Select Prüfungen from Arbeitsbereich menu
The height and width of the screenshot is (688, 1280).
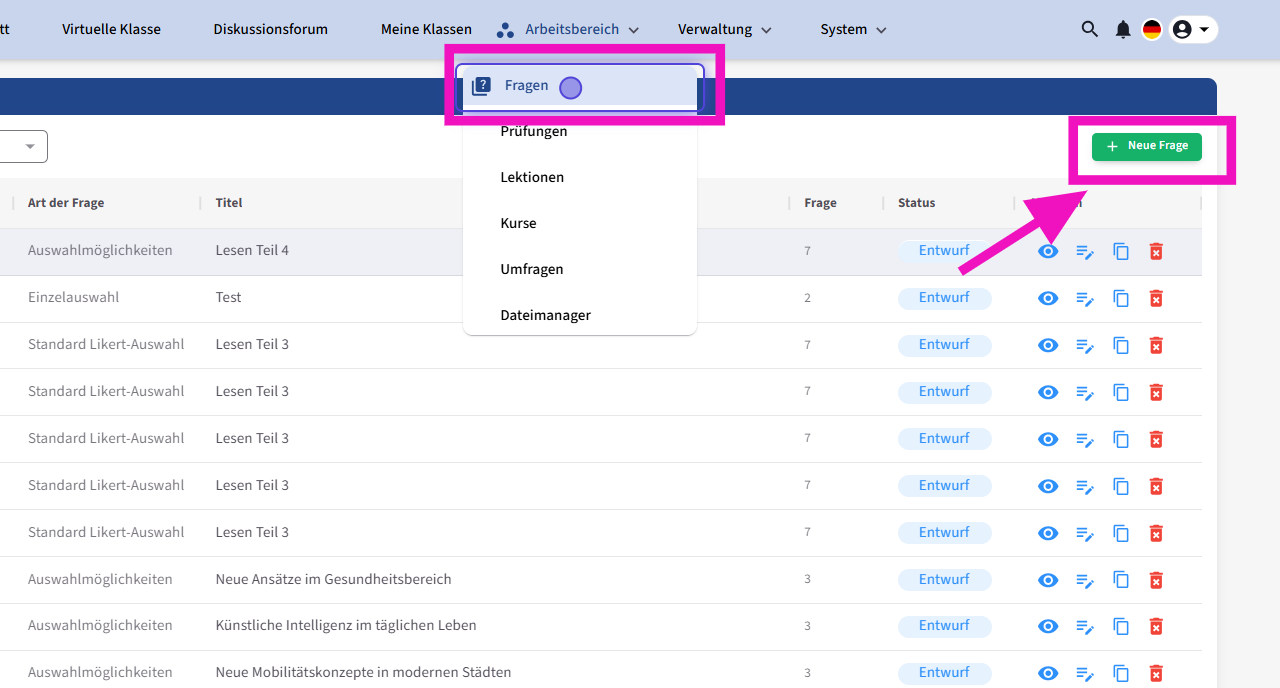pos(534,132)
